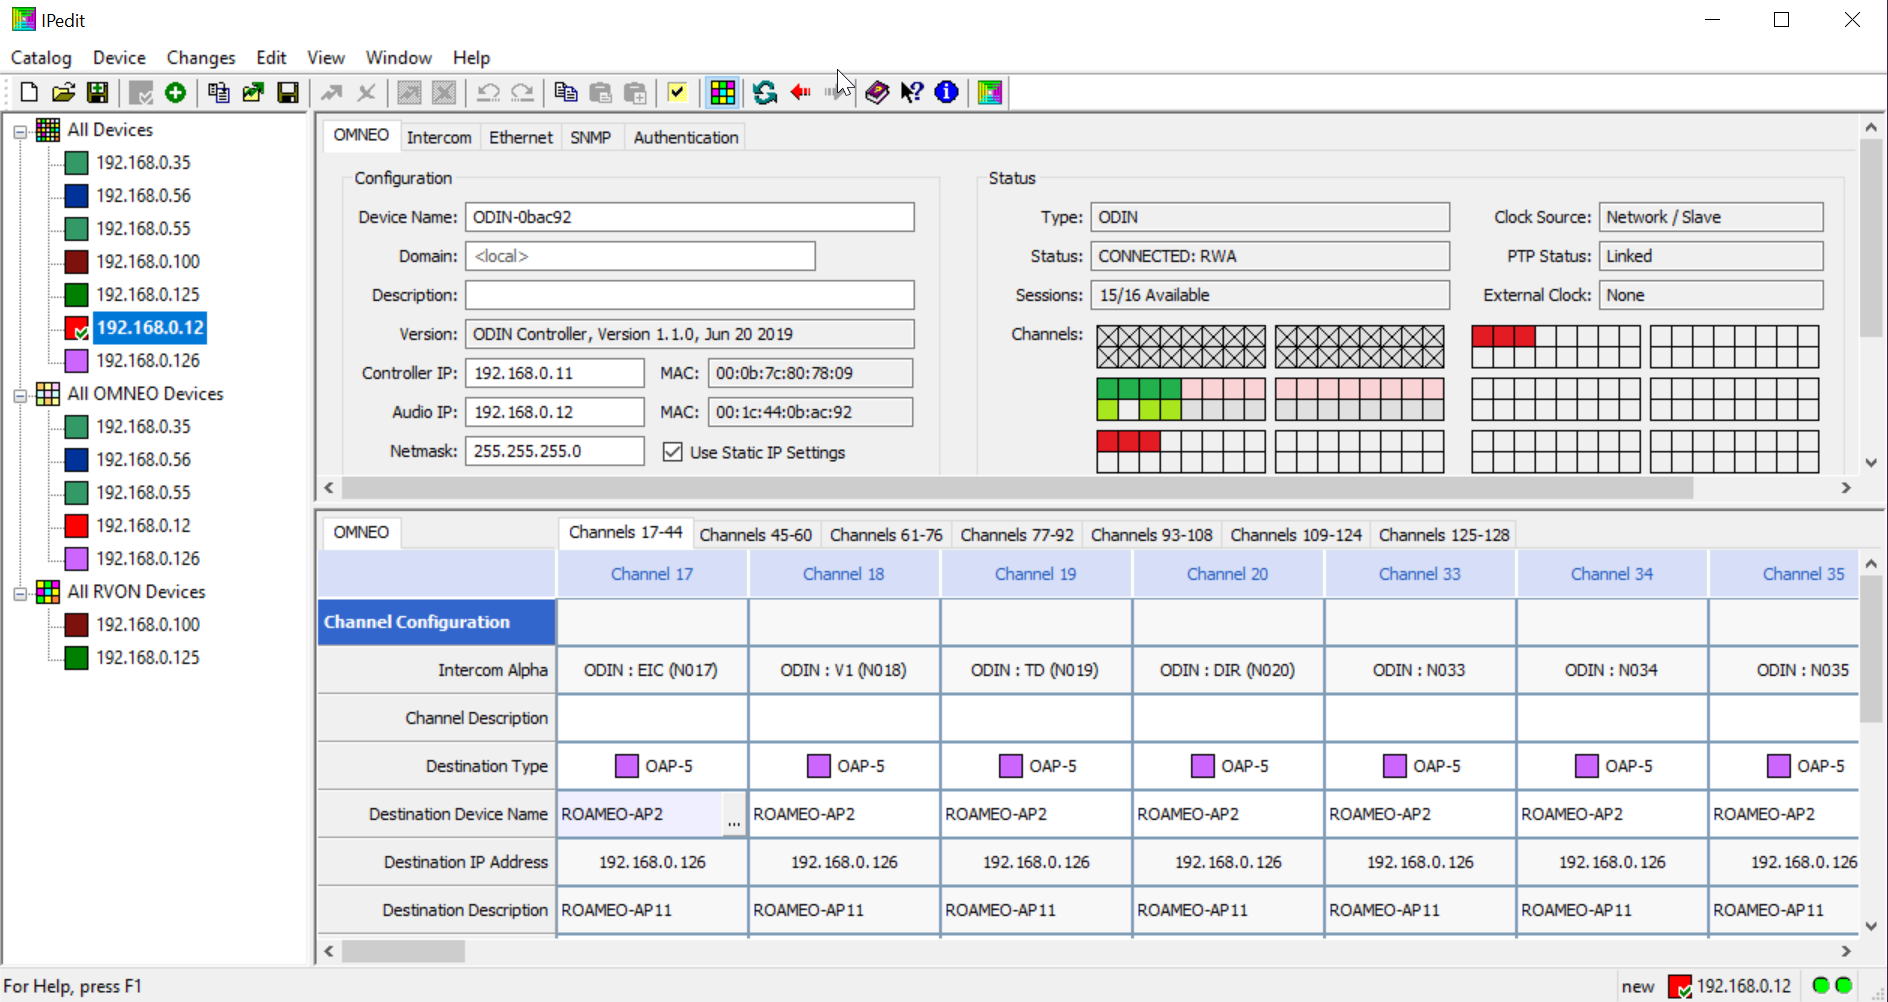
Task: Collapse the All Devices tree node
Action: pos(20,131)
